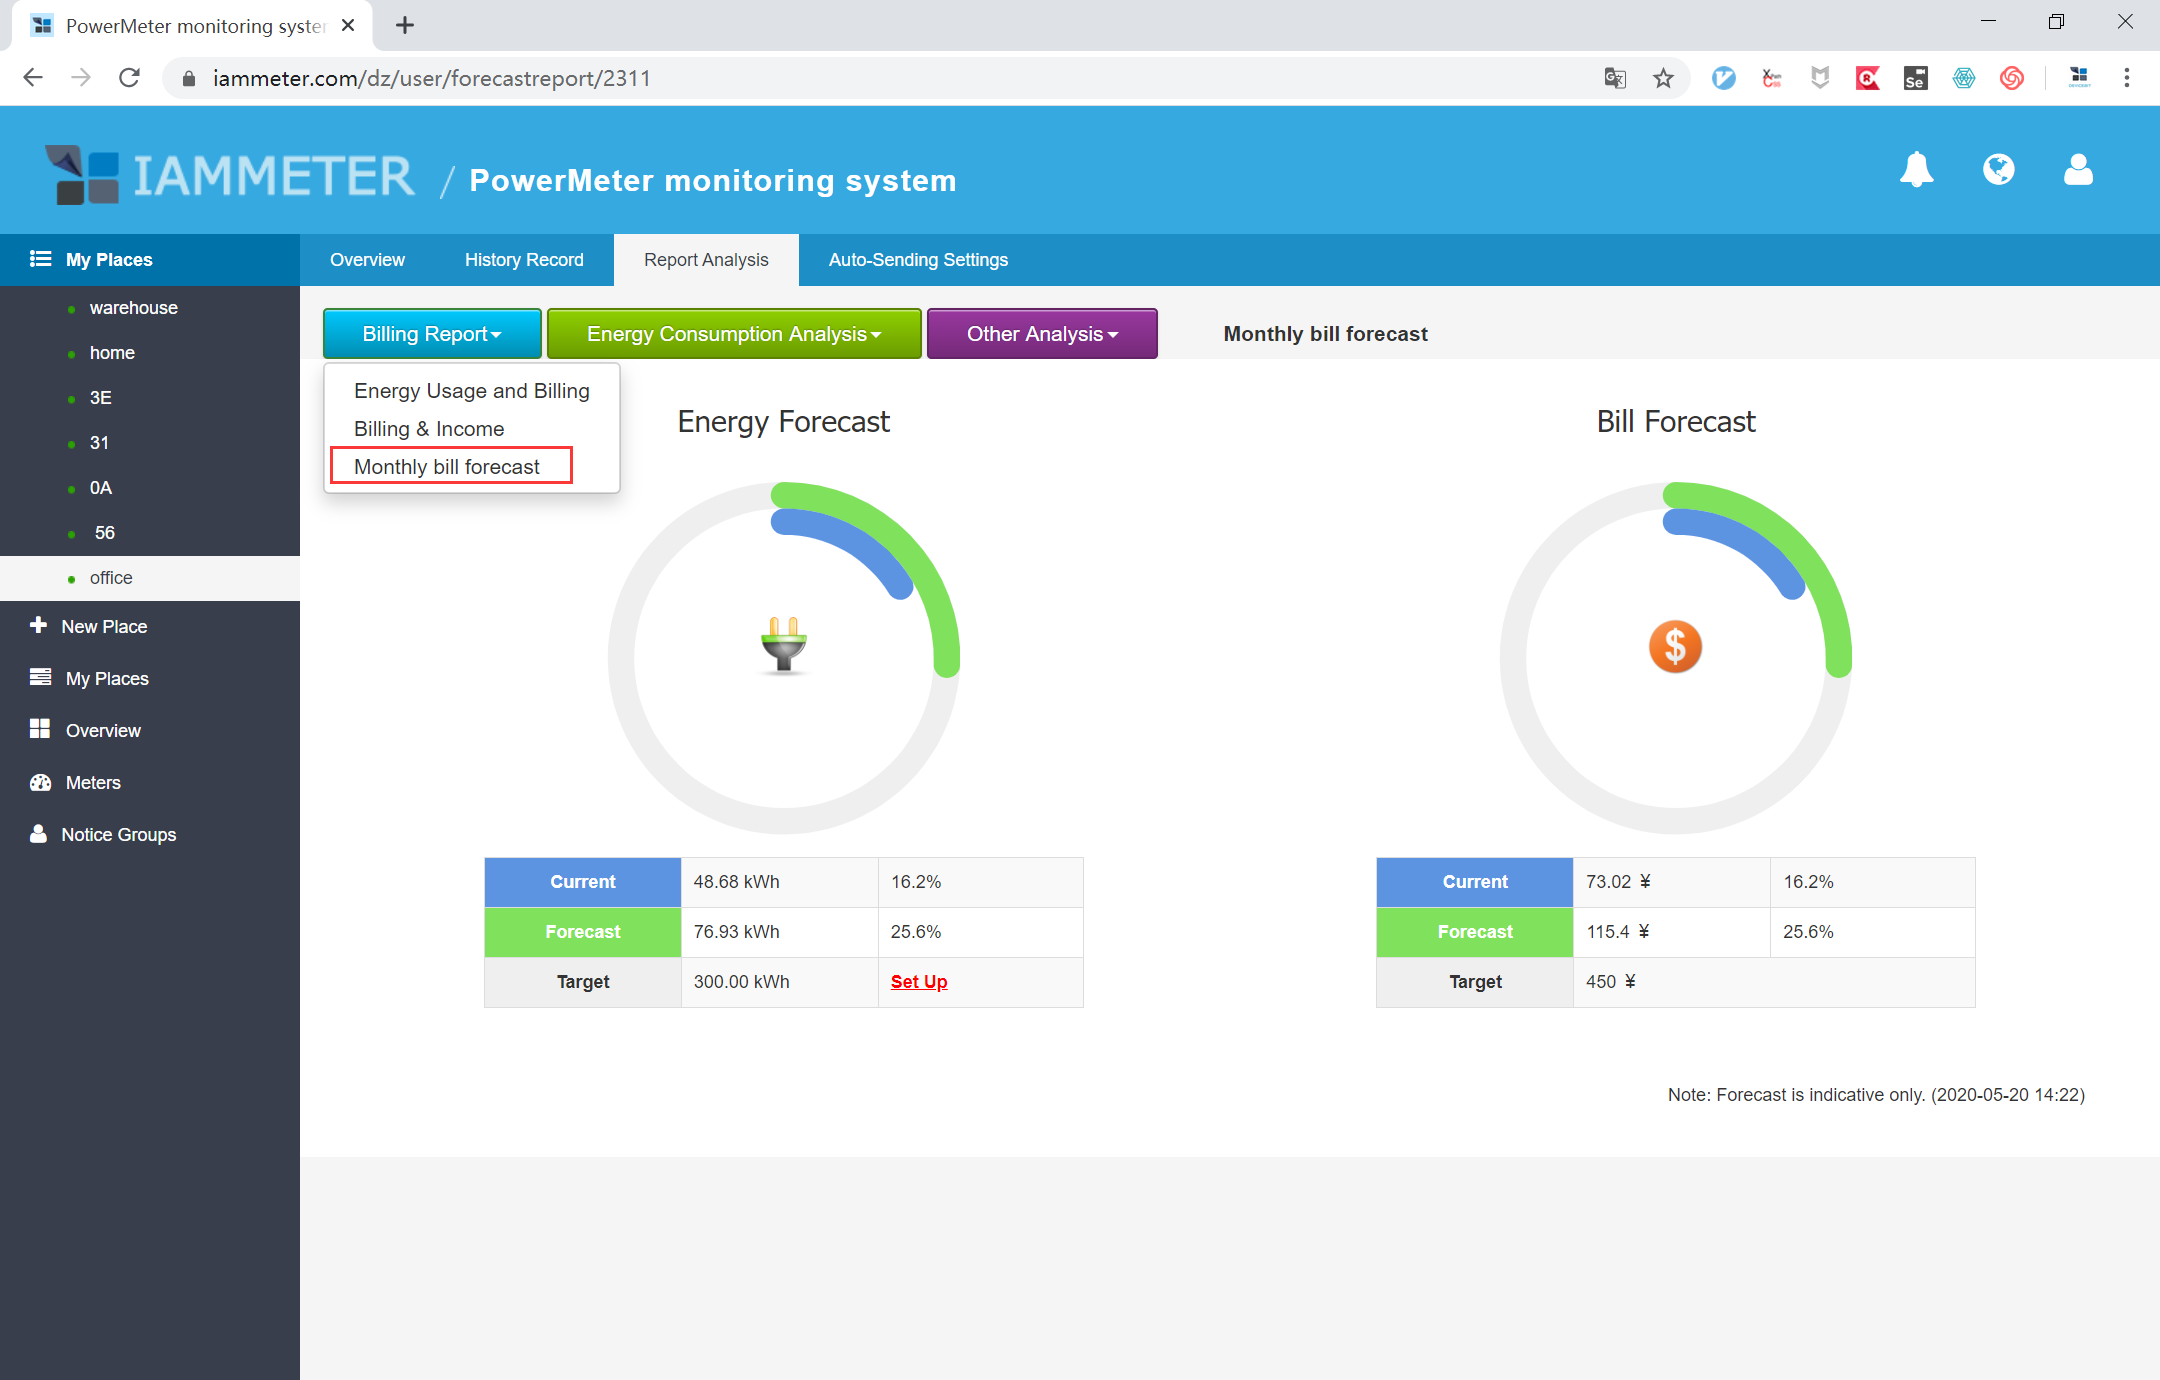Open Notice Groups in sidebar
2160x1380 pixels.
click(x=118, y=835)
